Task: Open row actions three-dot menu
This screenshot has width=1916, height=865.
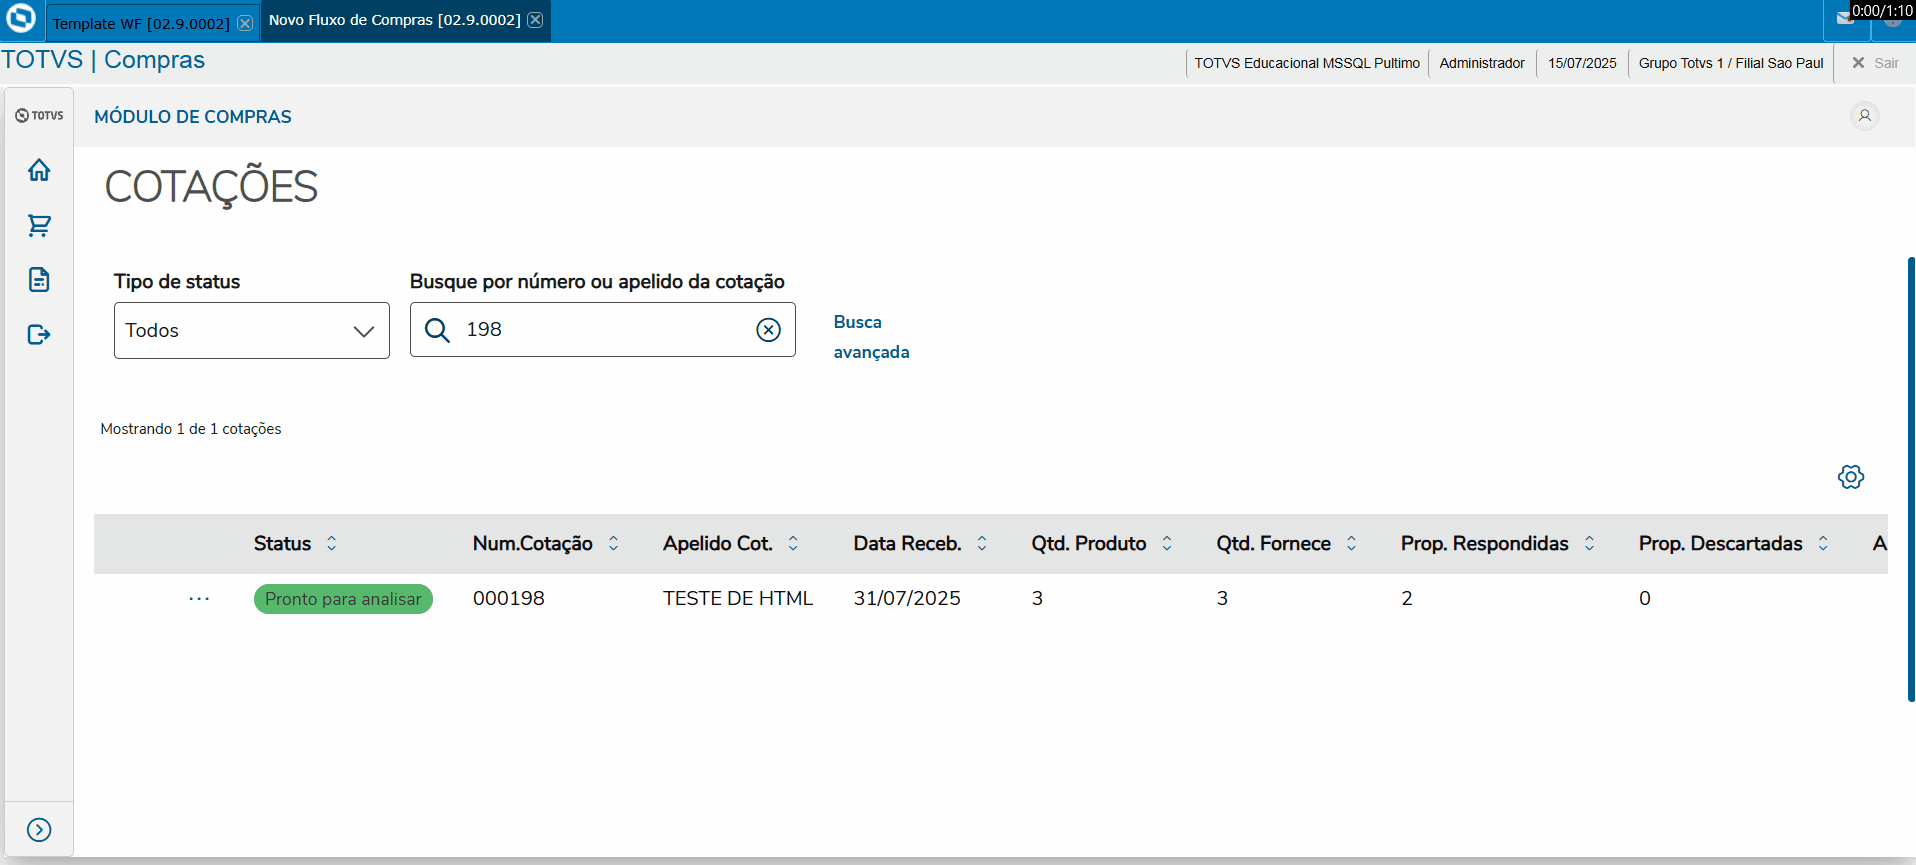Action: 199,599
